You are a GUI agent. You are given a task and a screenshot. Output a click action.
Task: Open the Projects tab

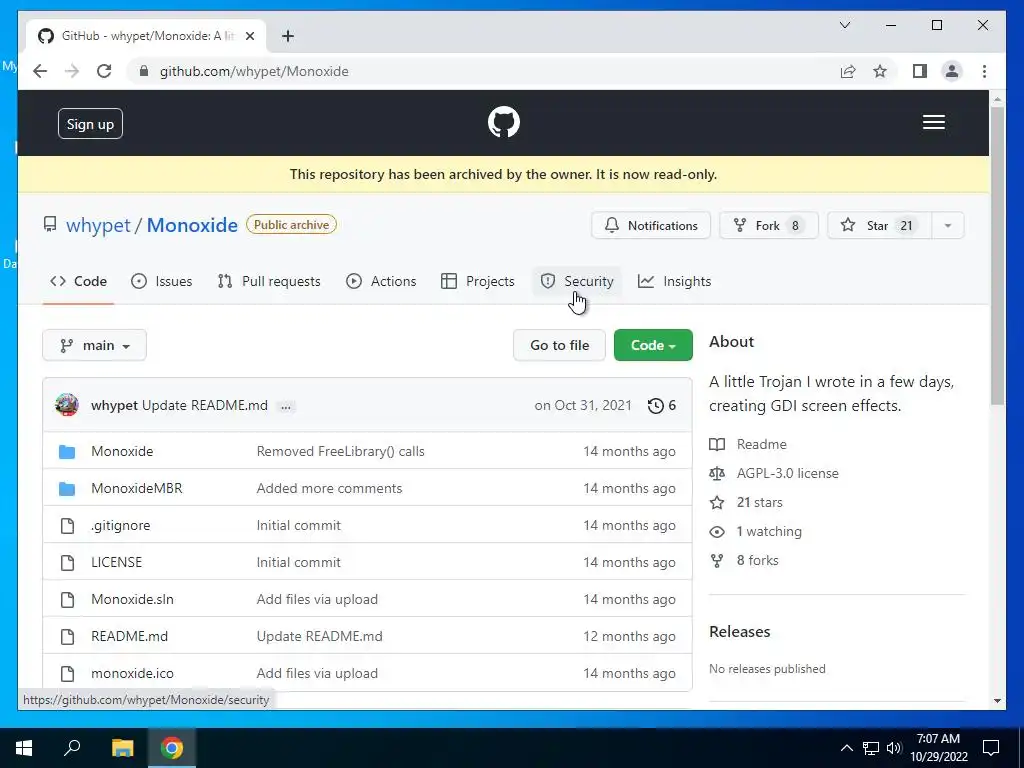[x=477, y=281]
